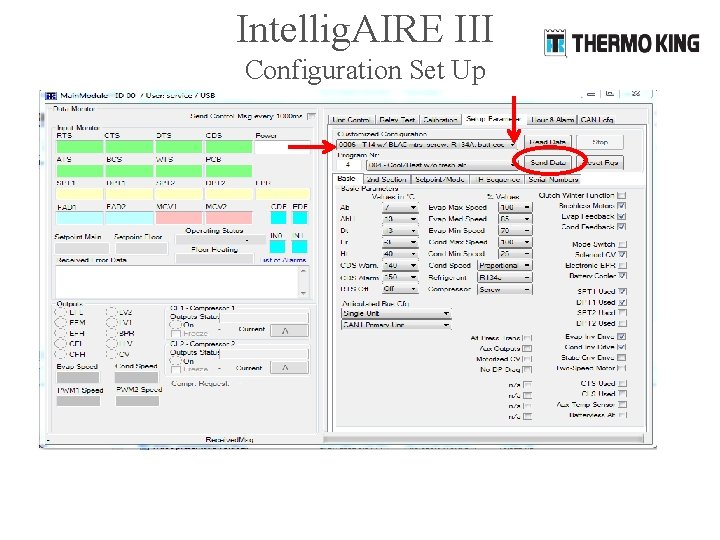Screen dimensions: 720x540
Task: Toggle the Evap Inv Drive checkbox
Action: (x=622, y=337)
